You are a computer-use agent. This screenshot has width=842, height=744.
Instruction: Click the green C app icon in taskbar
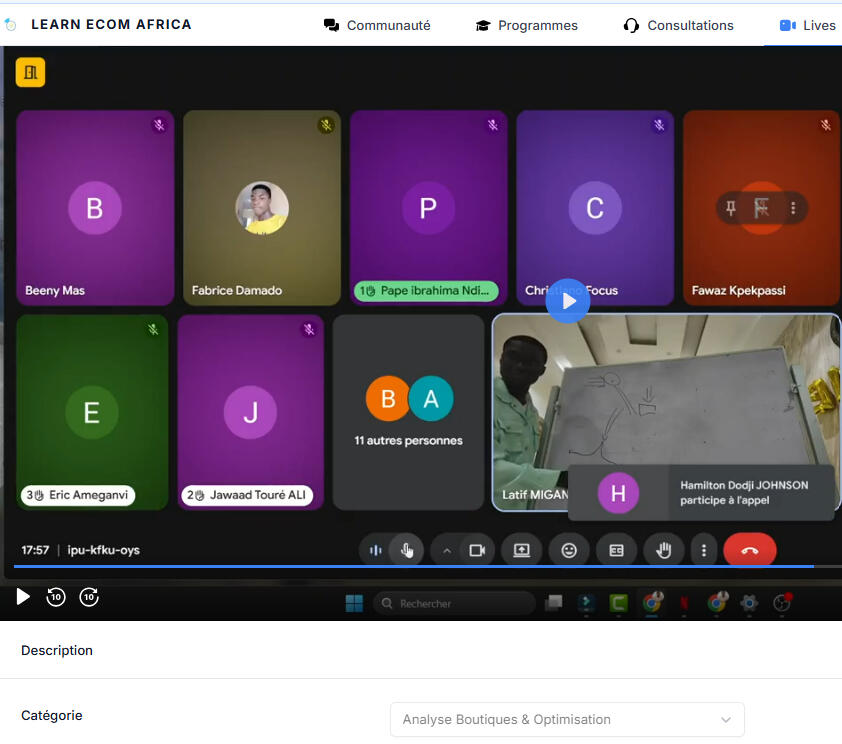[x=619, y=603]
